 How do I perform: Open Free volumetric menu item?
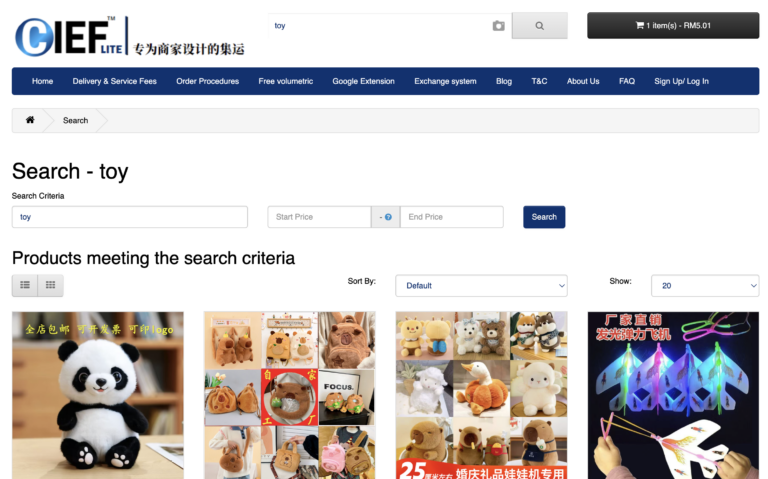click(286, 81)
